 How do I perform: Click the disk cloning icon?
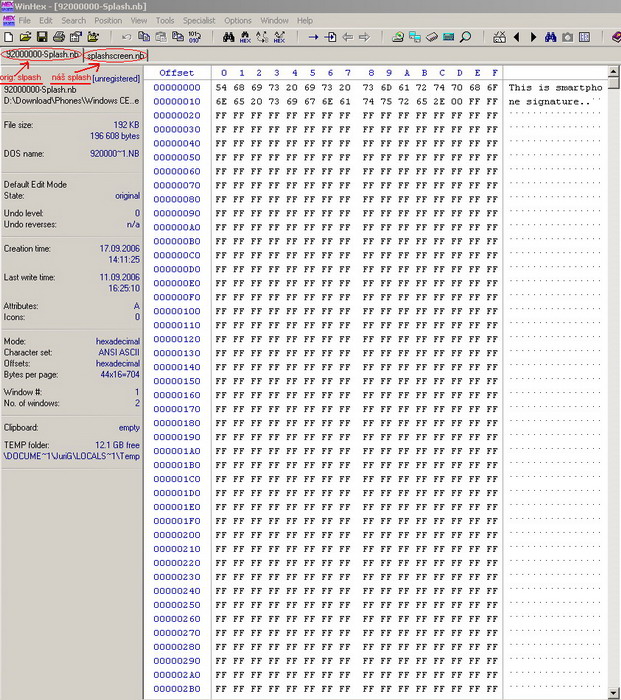(x=398, y=37)
